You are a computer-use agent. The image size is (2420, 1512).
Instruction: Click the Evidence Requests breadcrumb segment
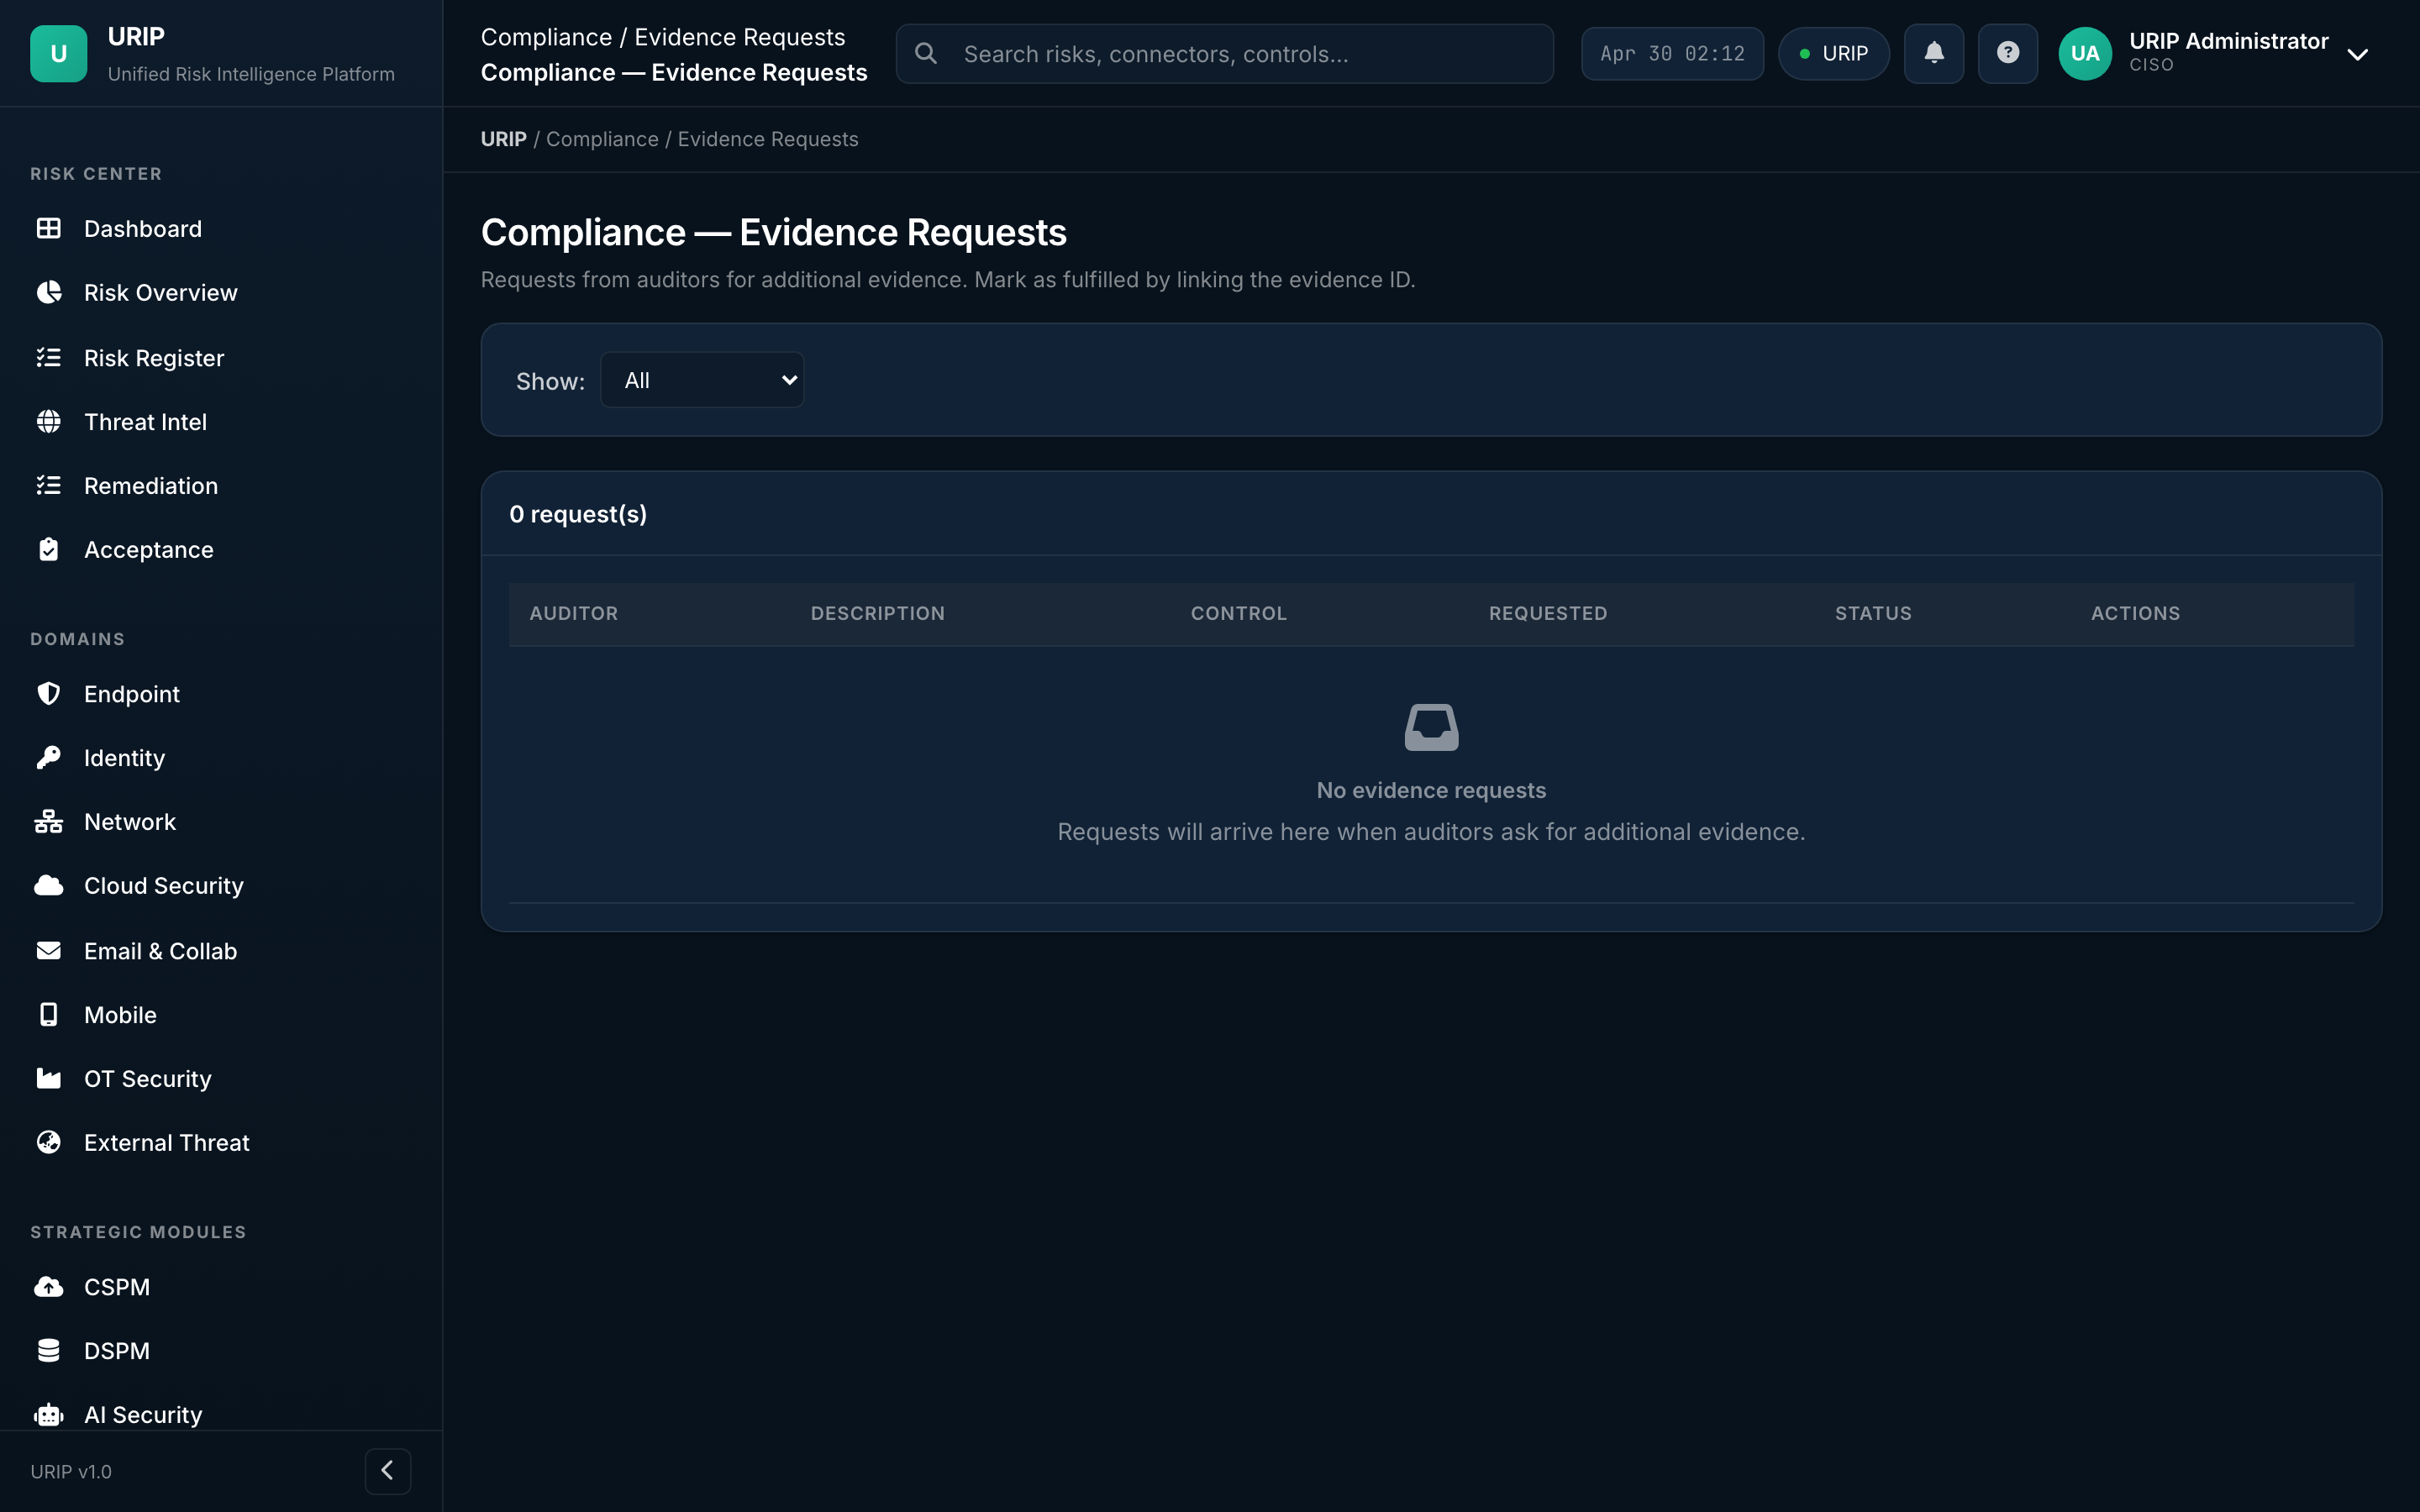[768, 139]
